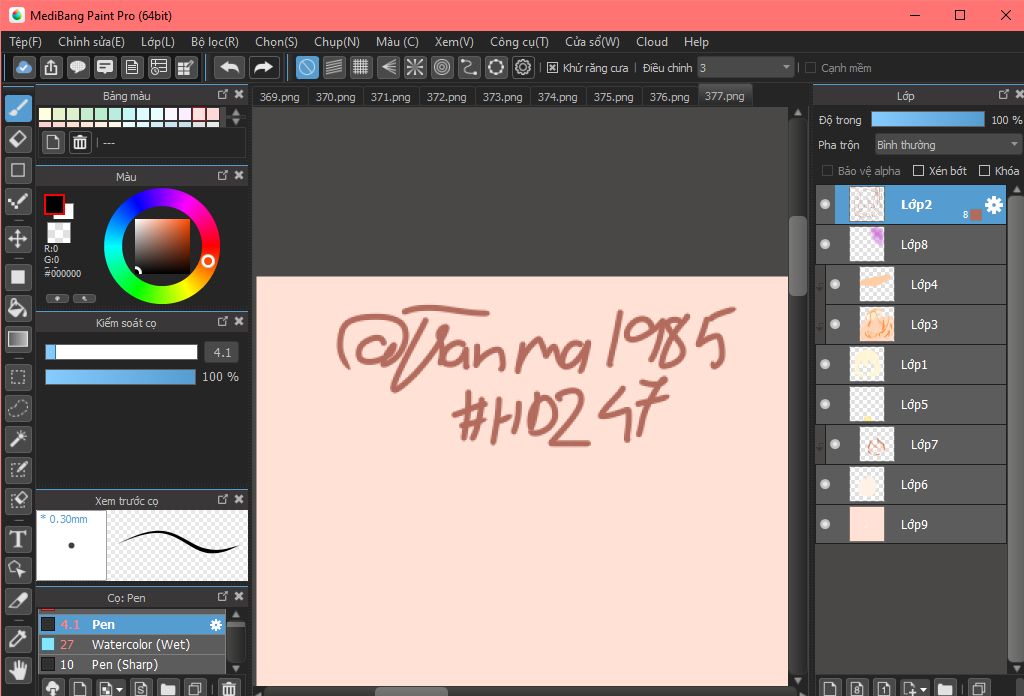Enable Khóa lock checkbox
Image resolution: width=1024 pixels, height=696 pixels.
(x=984, y=170)
